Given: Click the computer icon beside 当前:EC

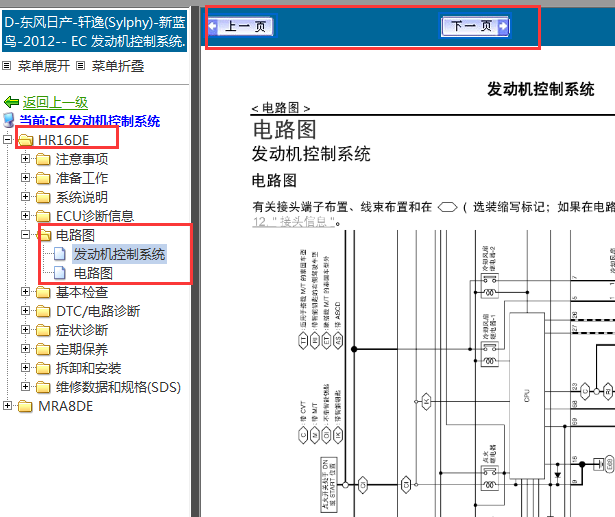Looking at the screenshot, I should click(9, 120).
